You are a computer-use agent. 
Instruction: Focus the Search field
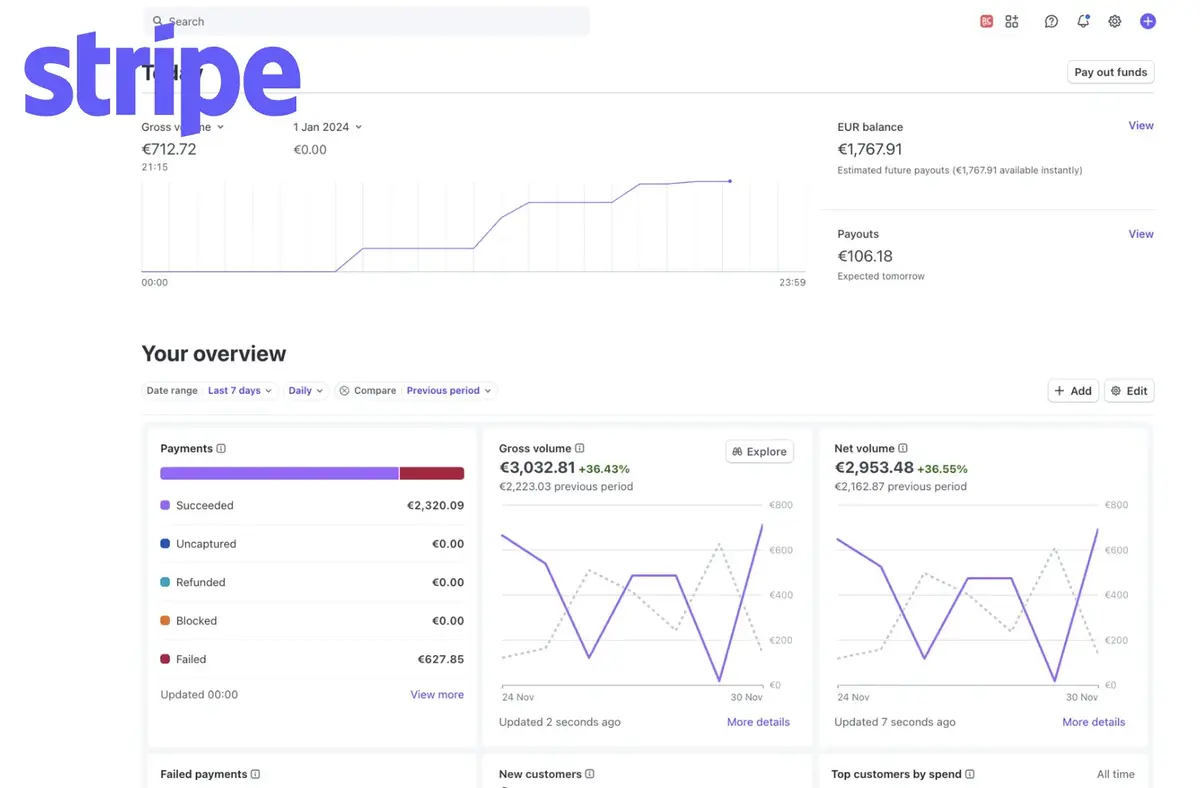367,21
